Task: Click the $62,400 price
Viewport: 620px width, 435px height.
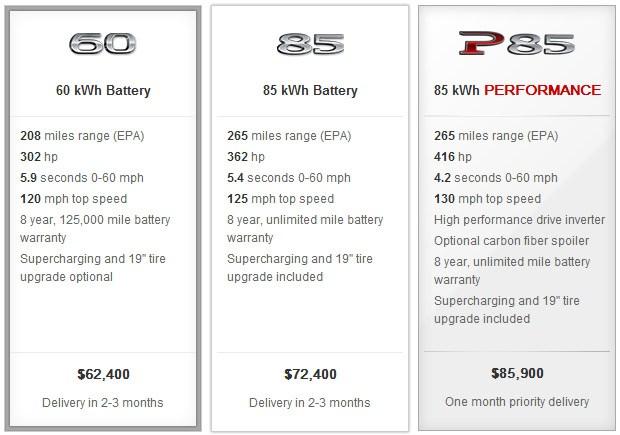Action: (103, 375)
